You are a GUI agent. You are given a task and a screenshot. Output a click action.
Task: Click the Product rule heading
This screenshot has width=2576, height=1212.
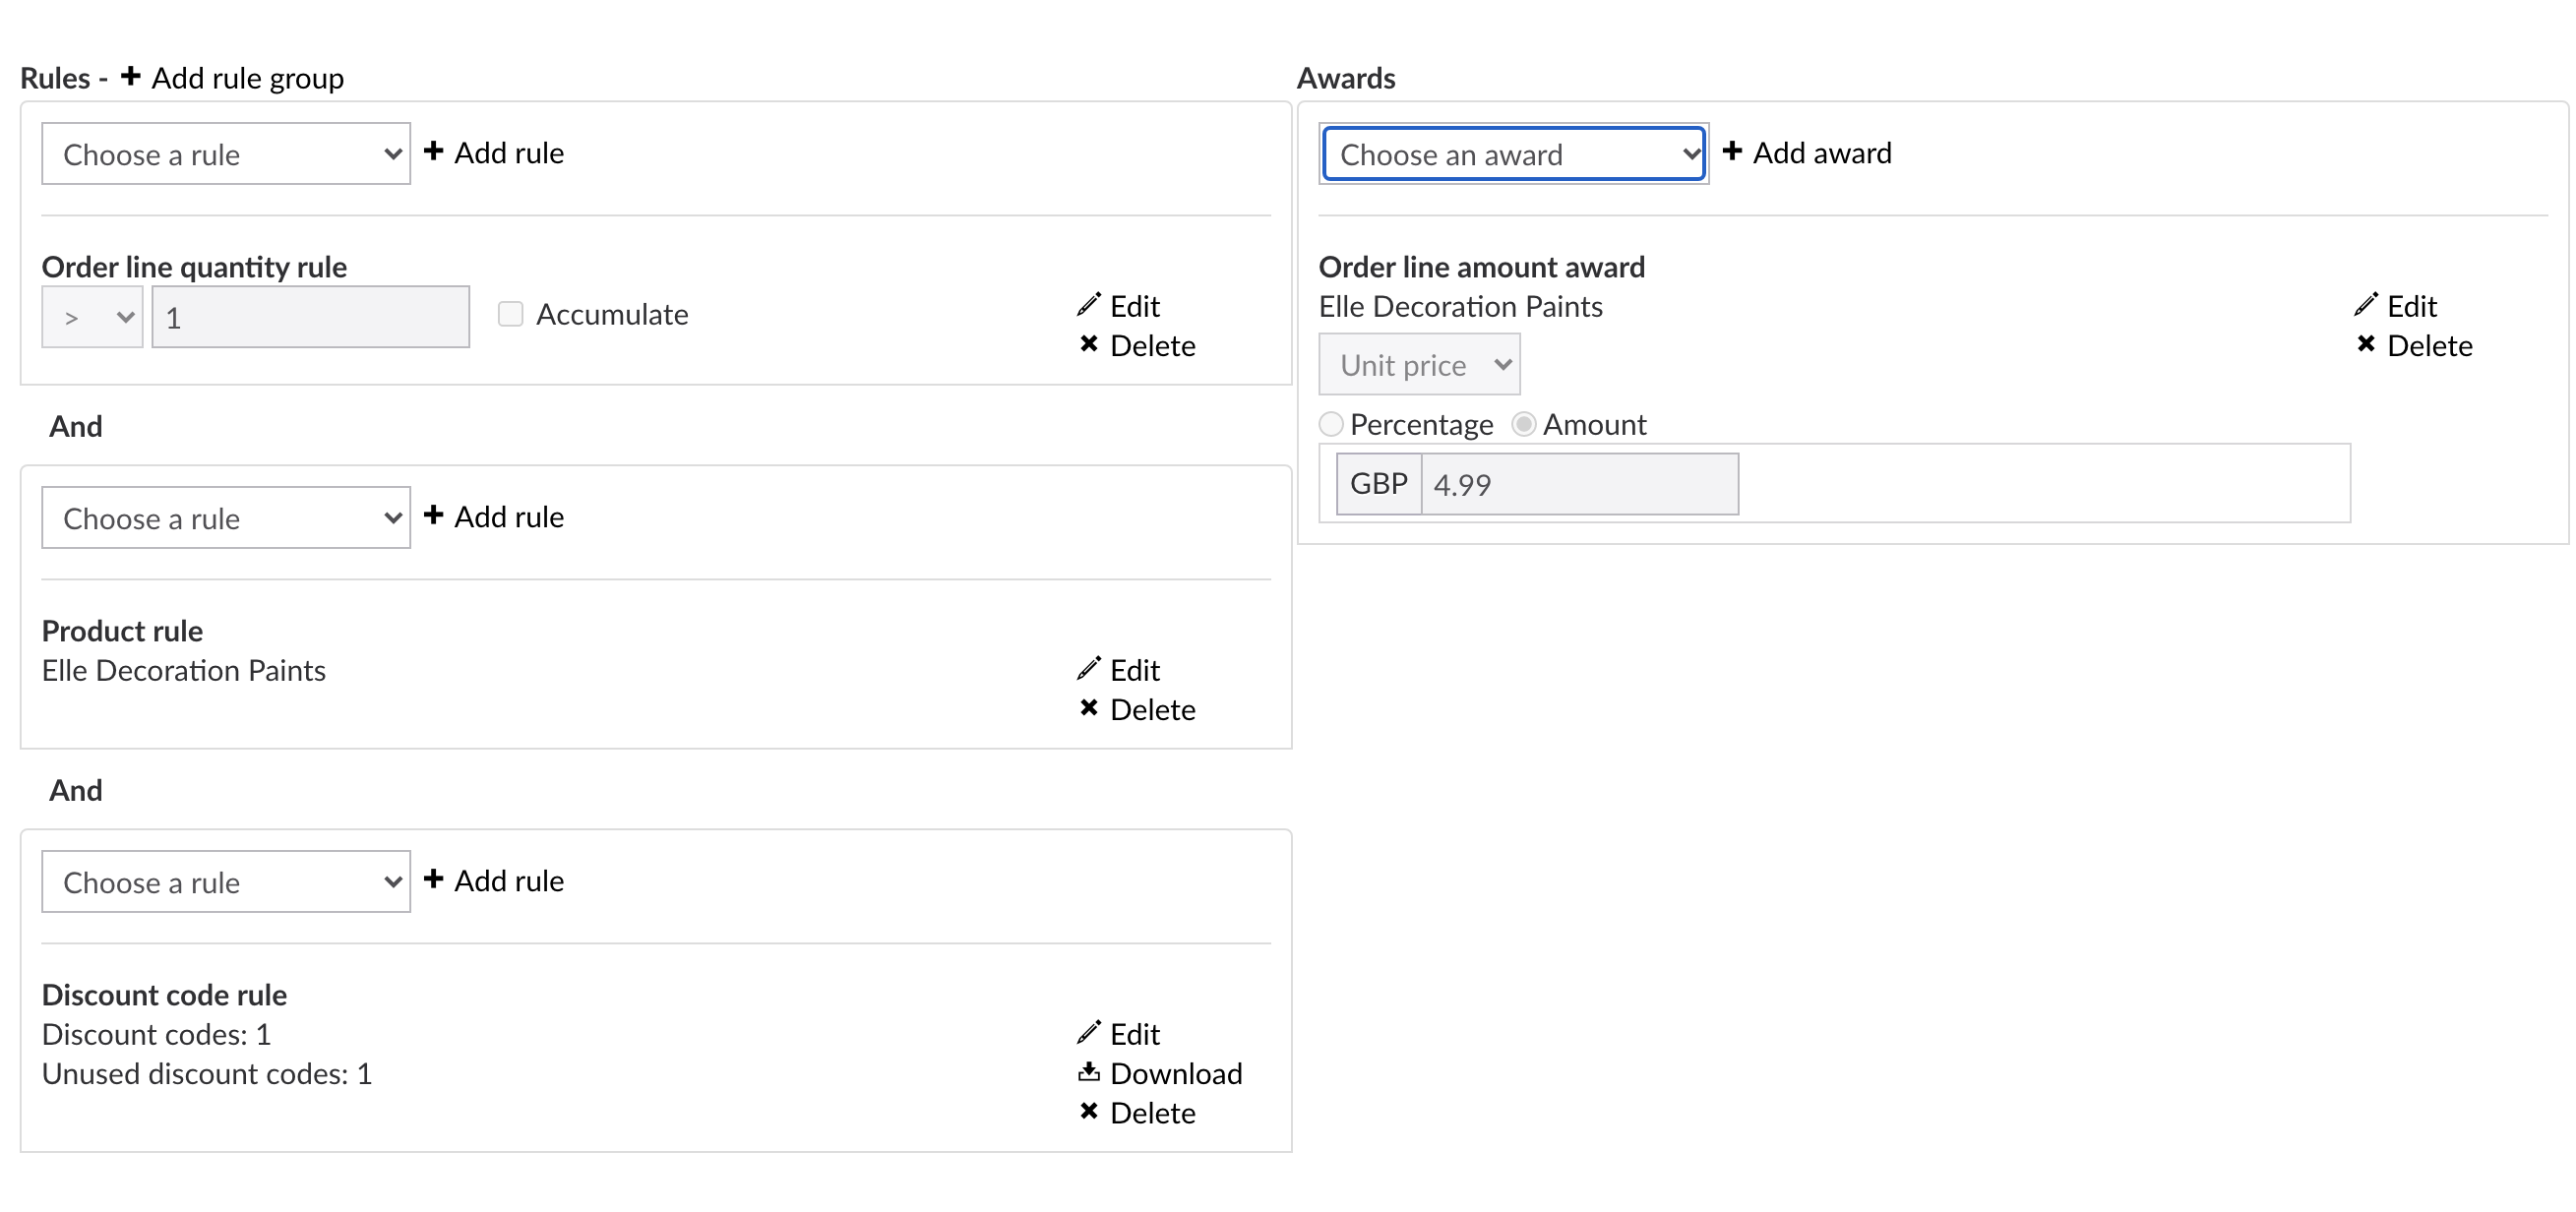click(122, 631)
